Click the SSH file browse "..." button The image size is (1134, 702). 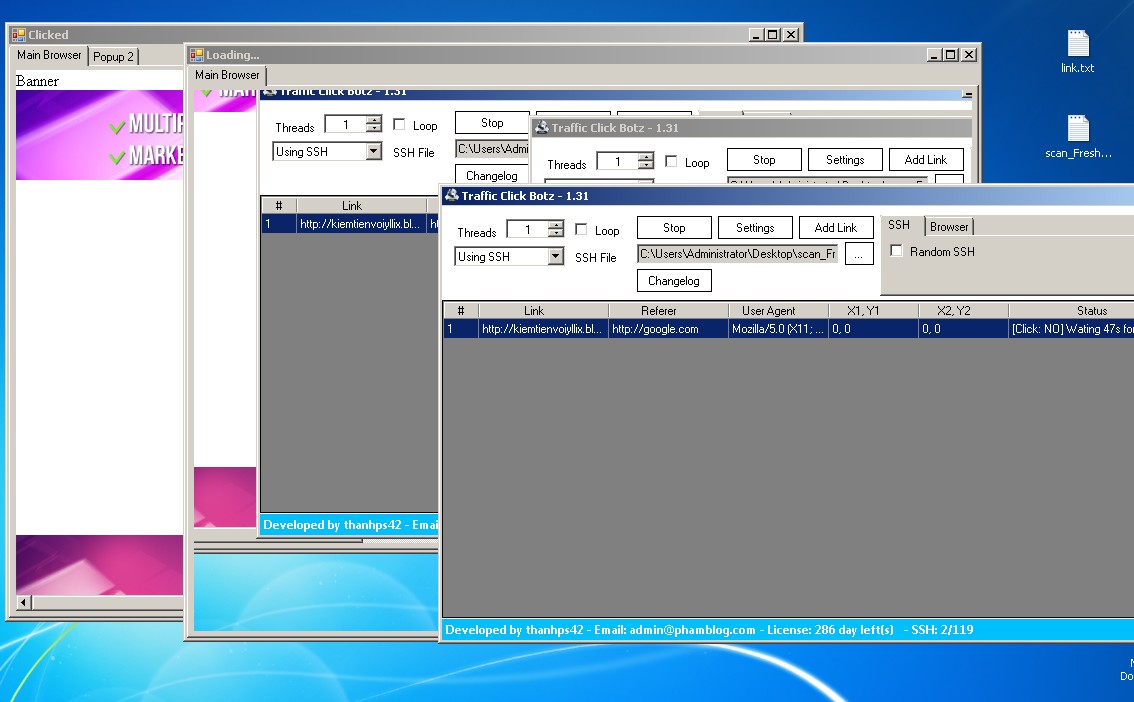859,255
